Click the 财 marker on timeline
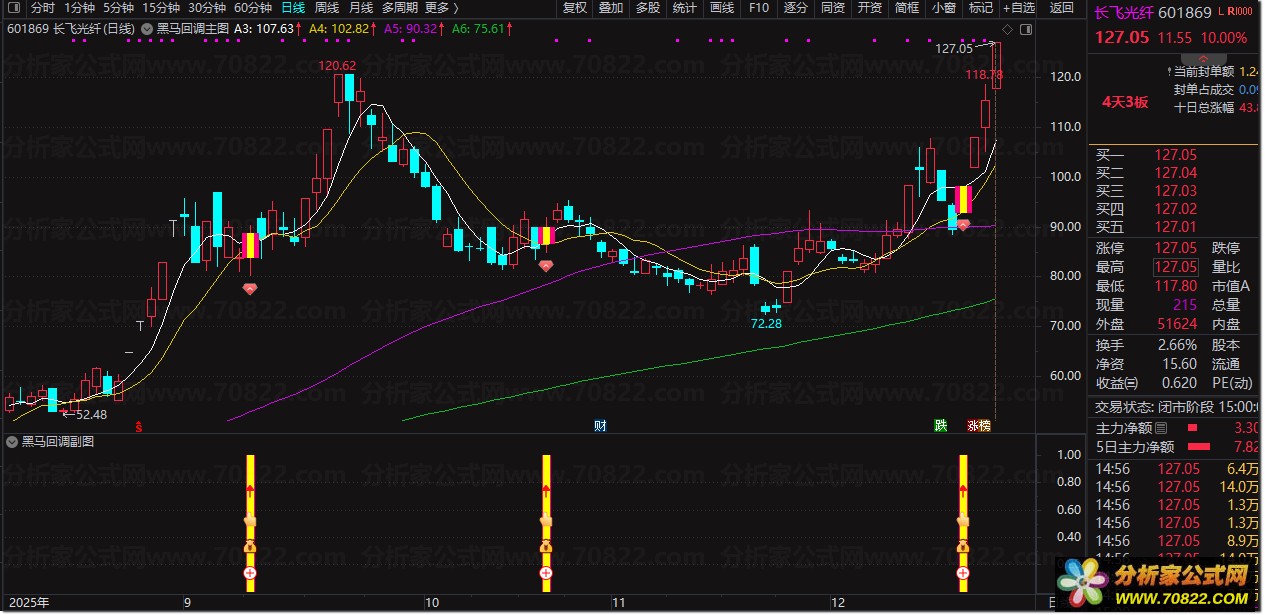The width and height of the screenshot is (1265, 615). [x=600, y=425]
